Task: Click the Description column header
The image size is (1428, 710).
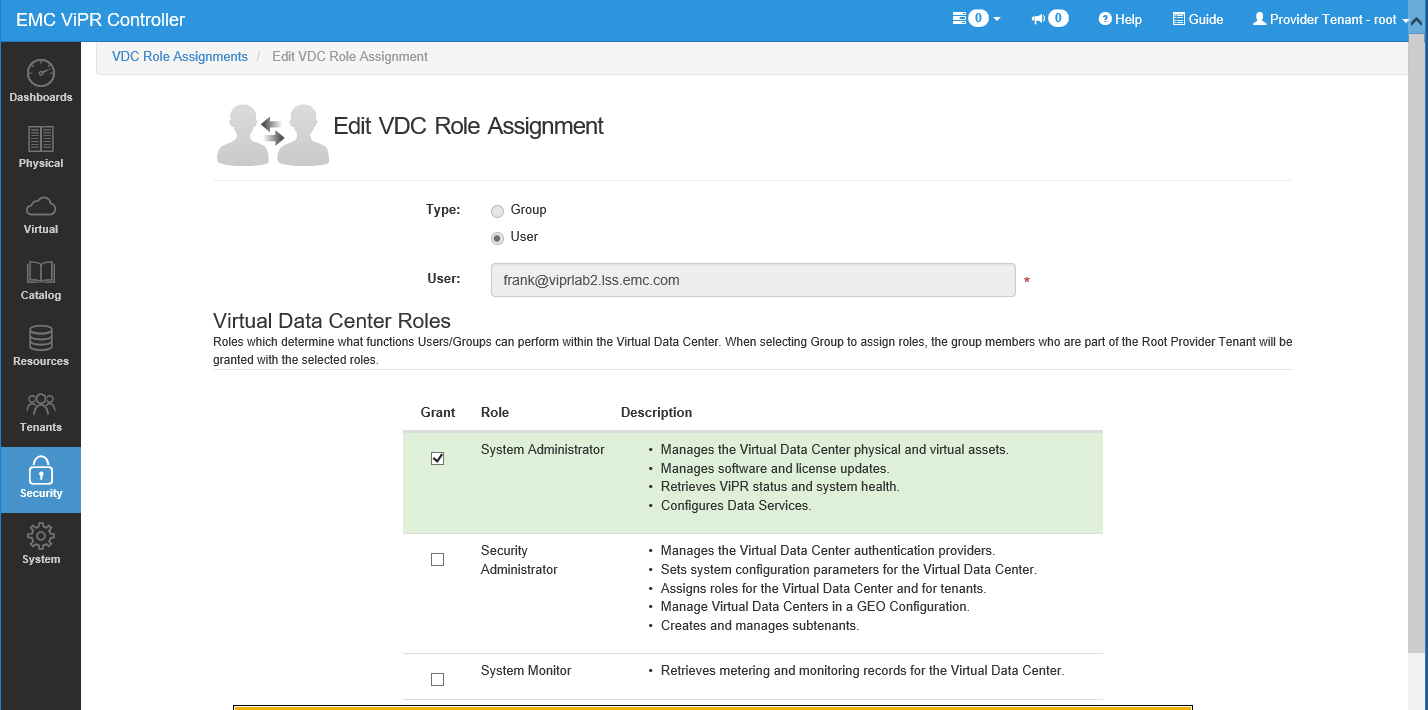Action: click(656, 412)
